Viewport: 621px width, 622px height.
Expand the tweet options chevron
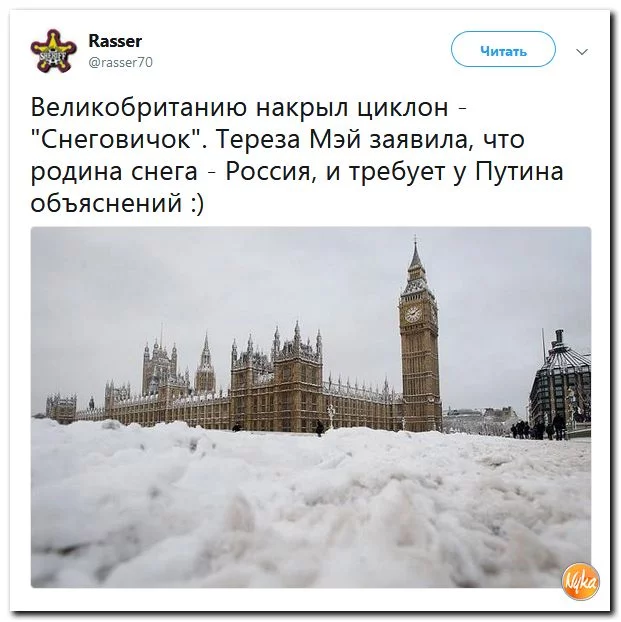[x=582, y=52]
